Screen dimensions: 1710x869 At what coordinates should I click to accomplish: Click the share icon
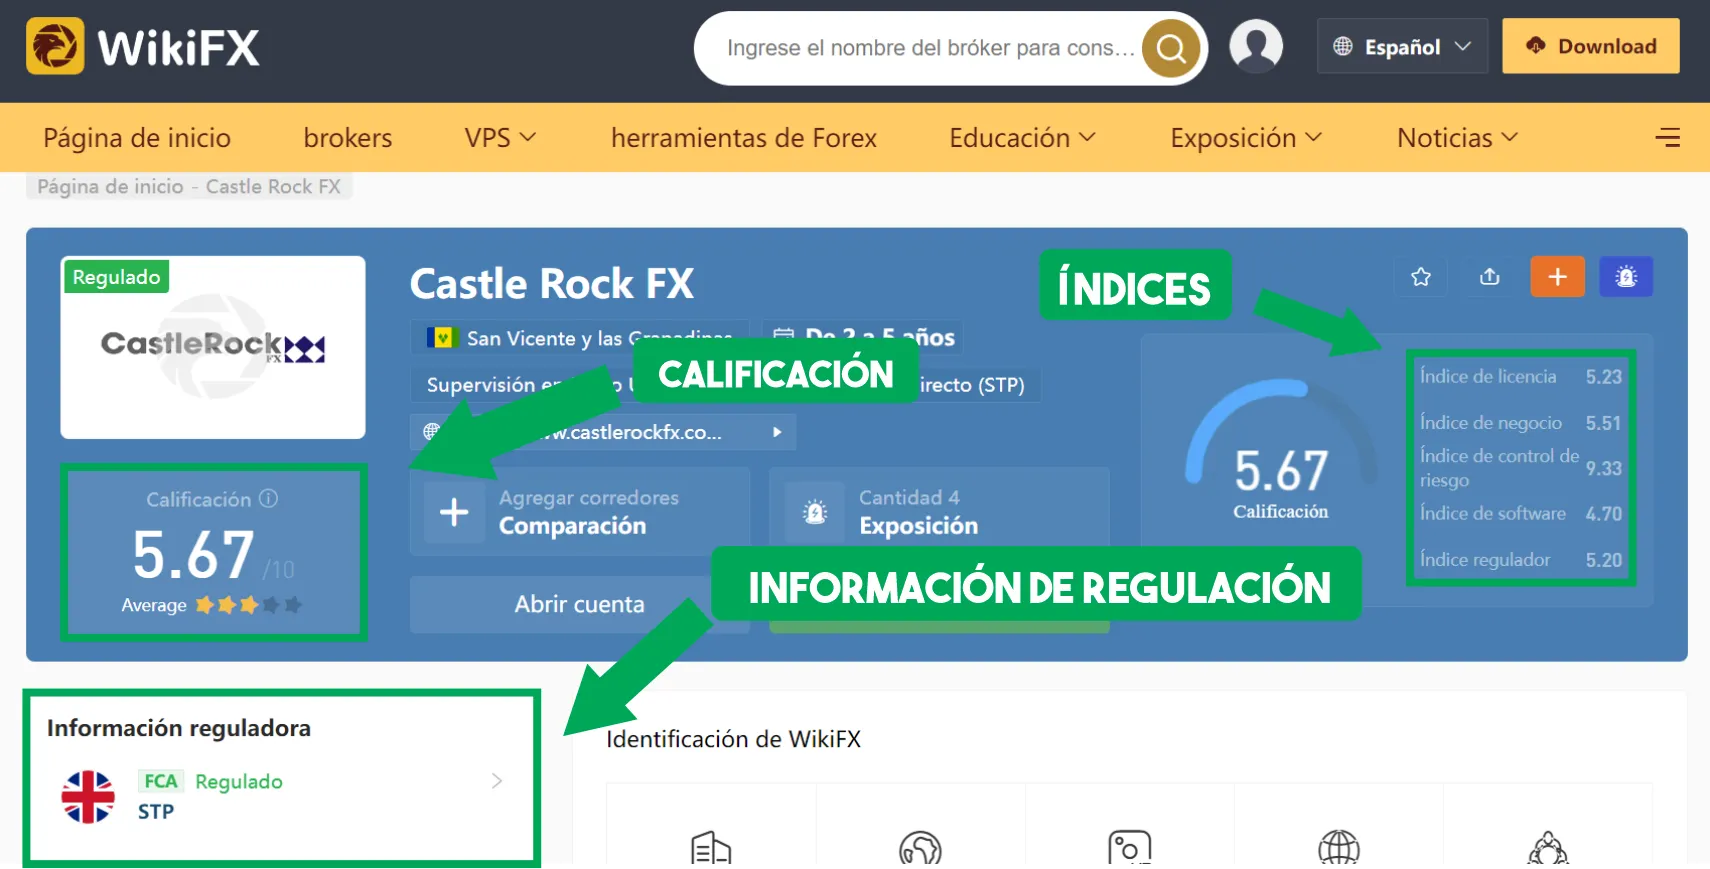point(1490,277)
